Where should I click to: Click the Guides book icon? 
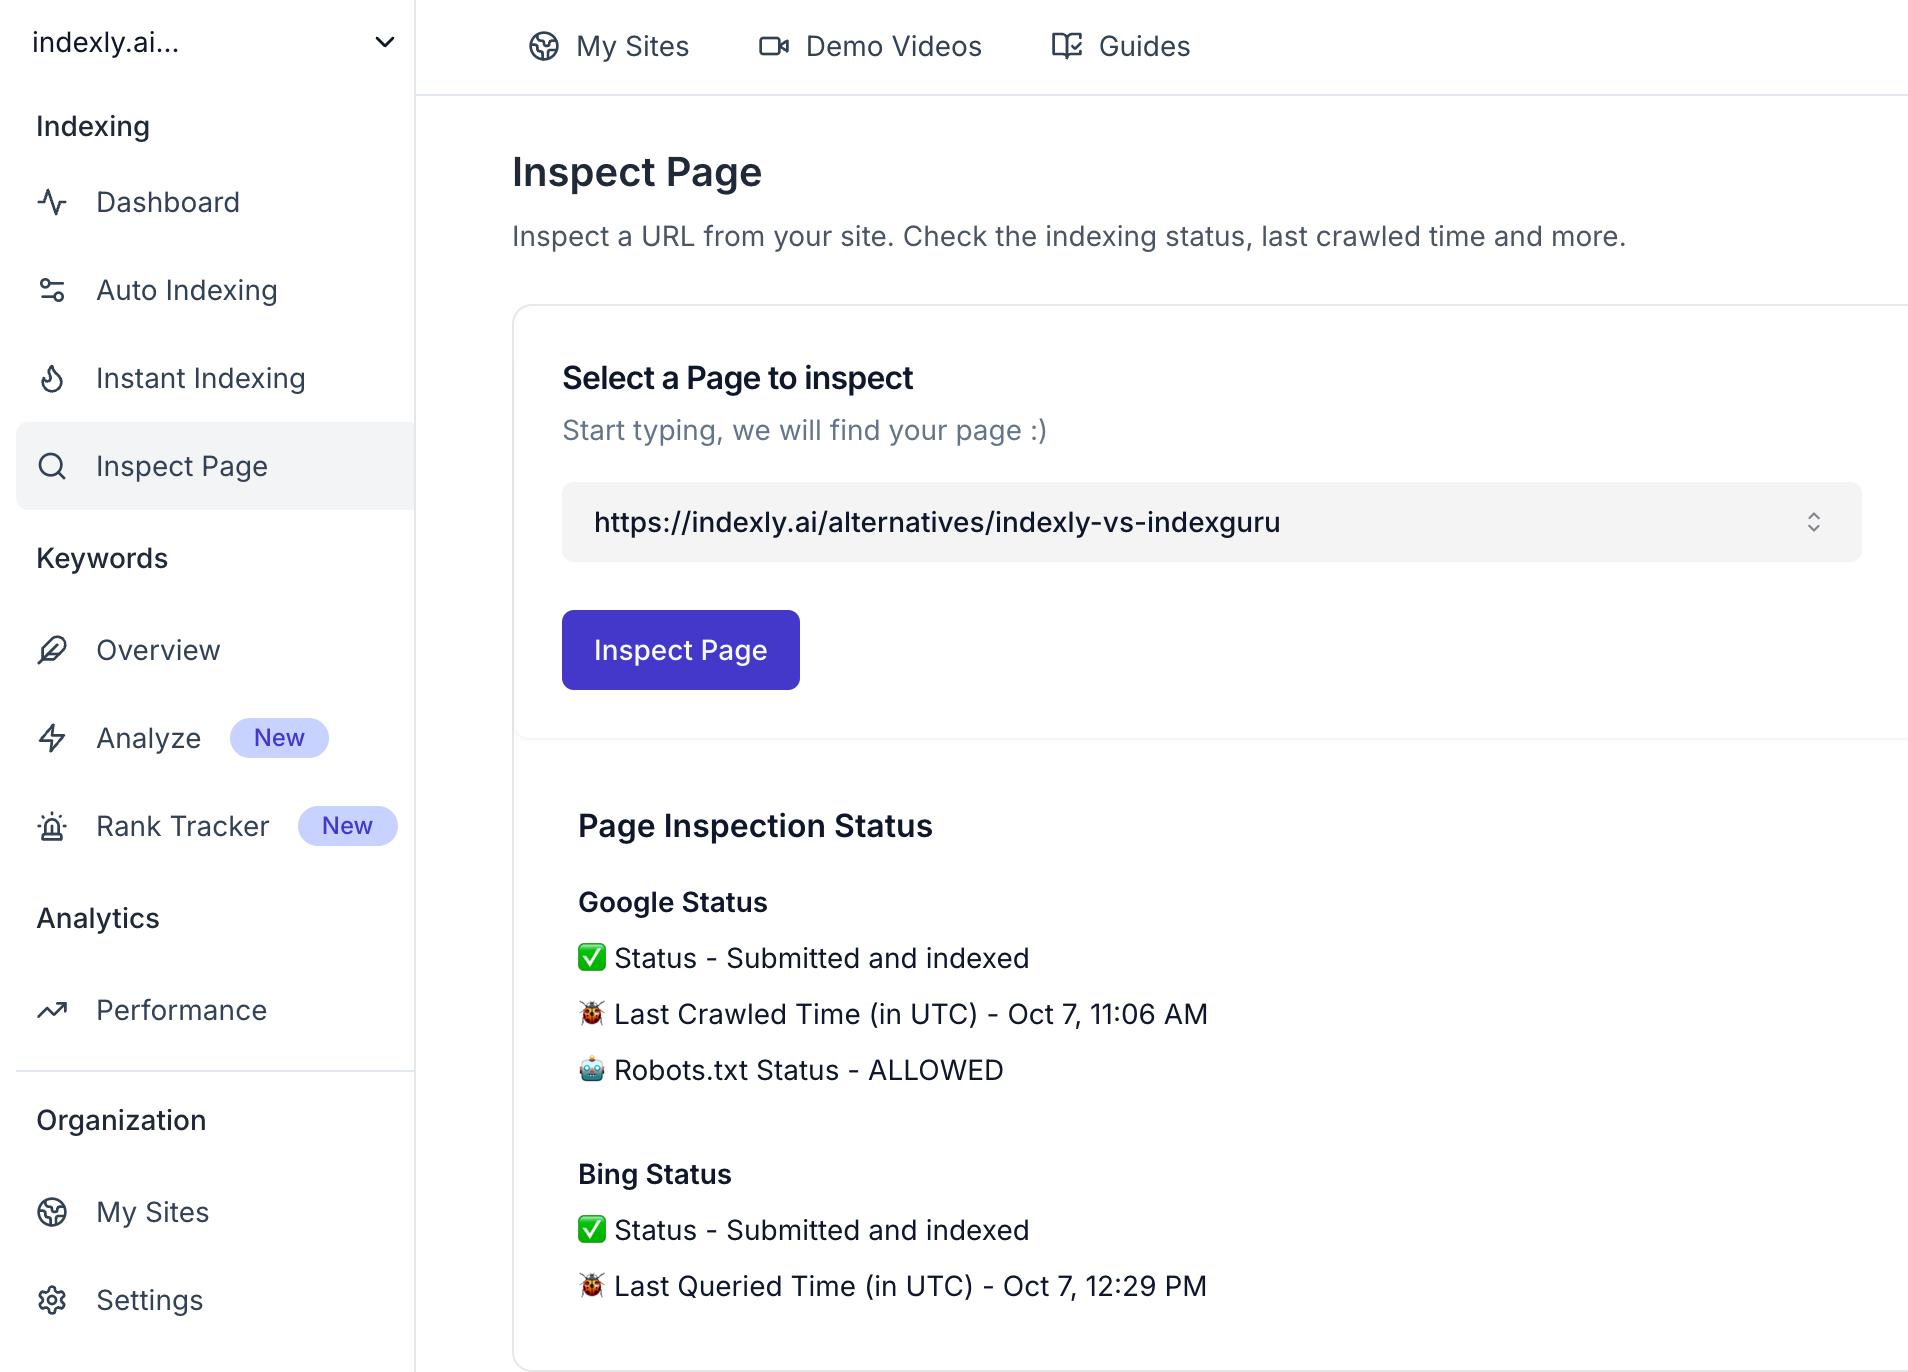point(1067,46)
